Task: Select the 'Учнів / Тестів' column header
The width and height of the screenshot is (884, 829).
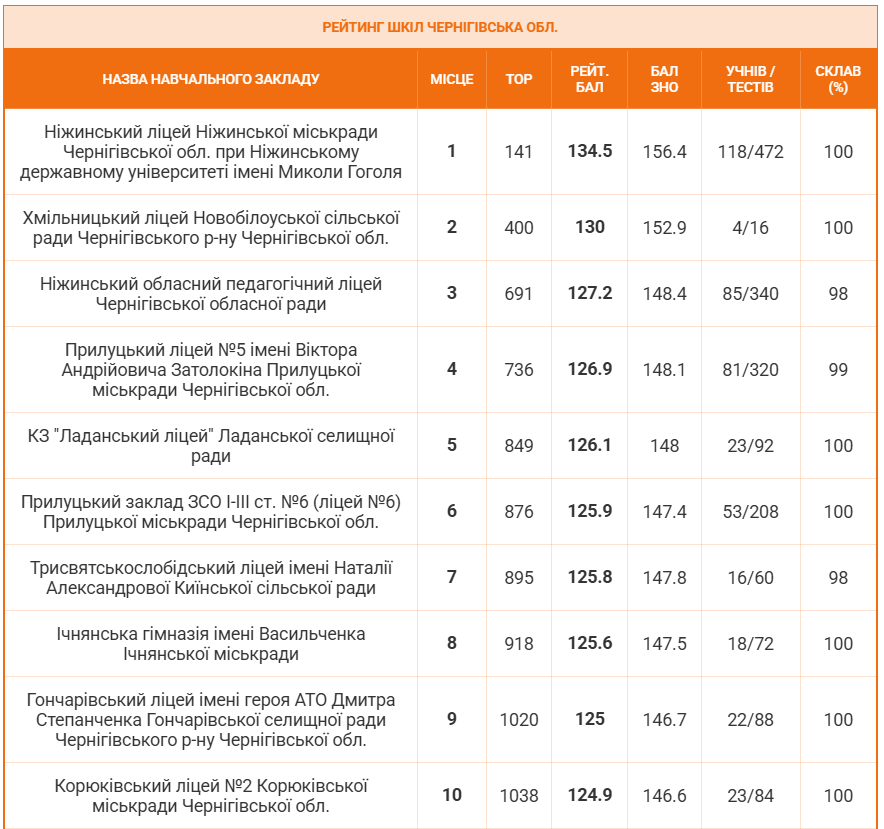Action: coord(750,79)
